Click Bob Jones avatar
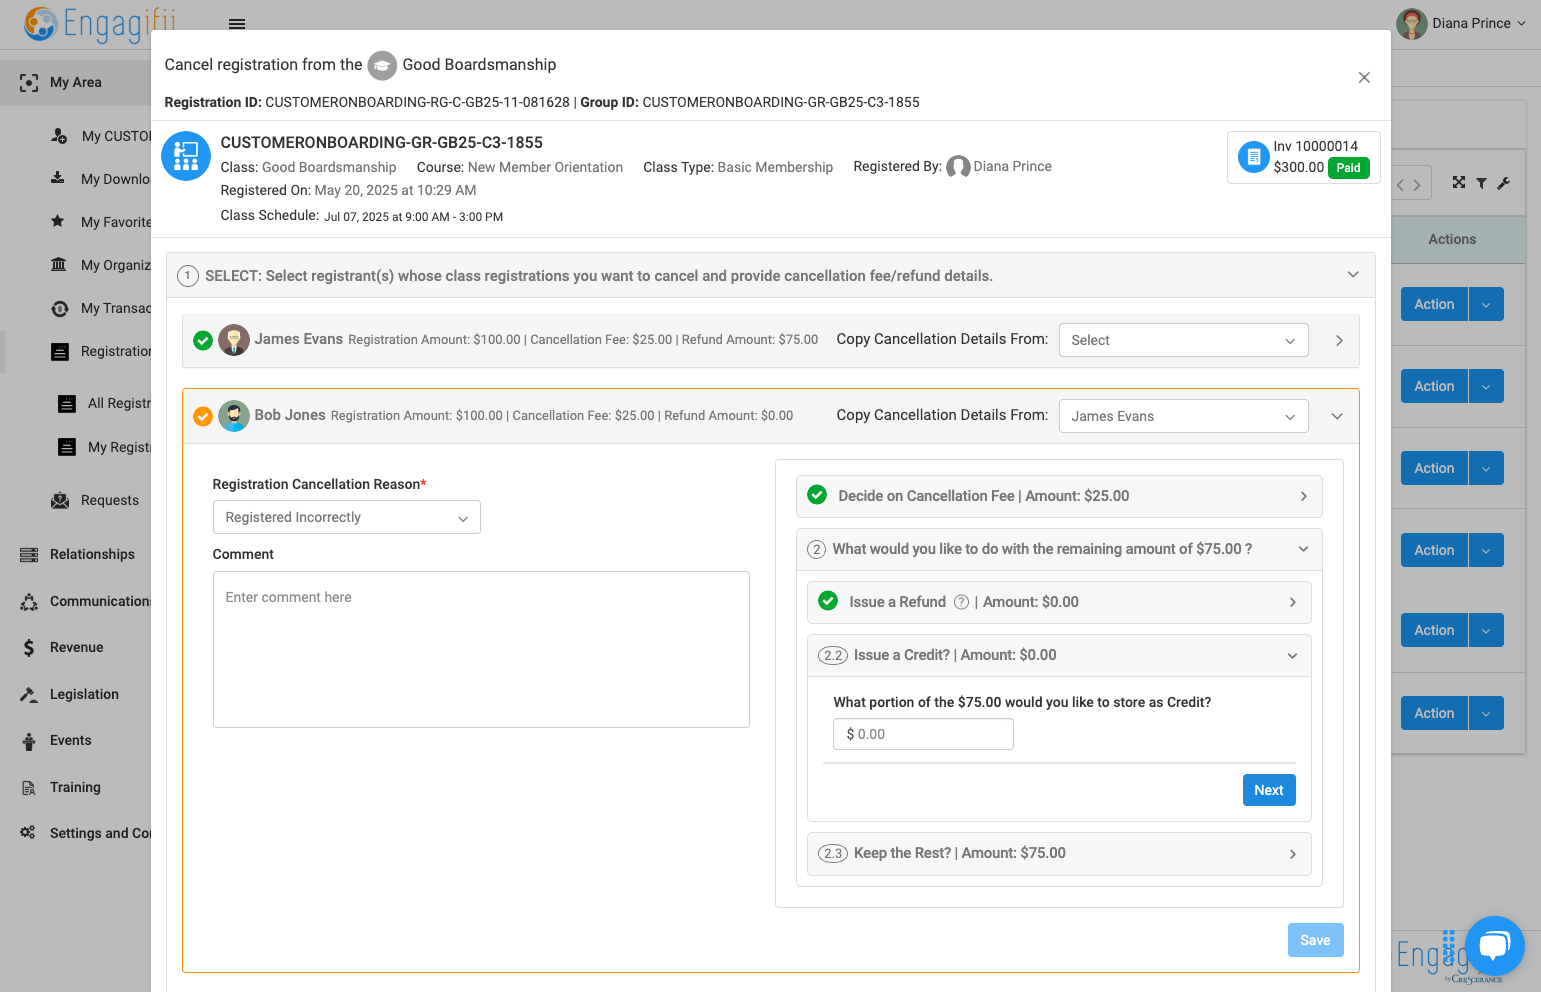Viewport: 1541px width, 992px height. coord(234,416)
